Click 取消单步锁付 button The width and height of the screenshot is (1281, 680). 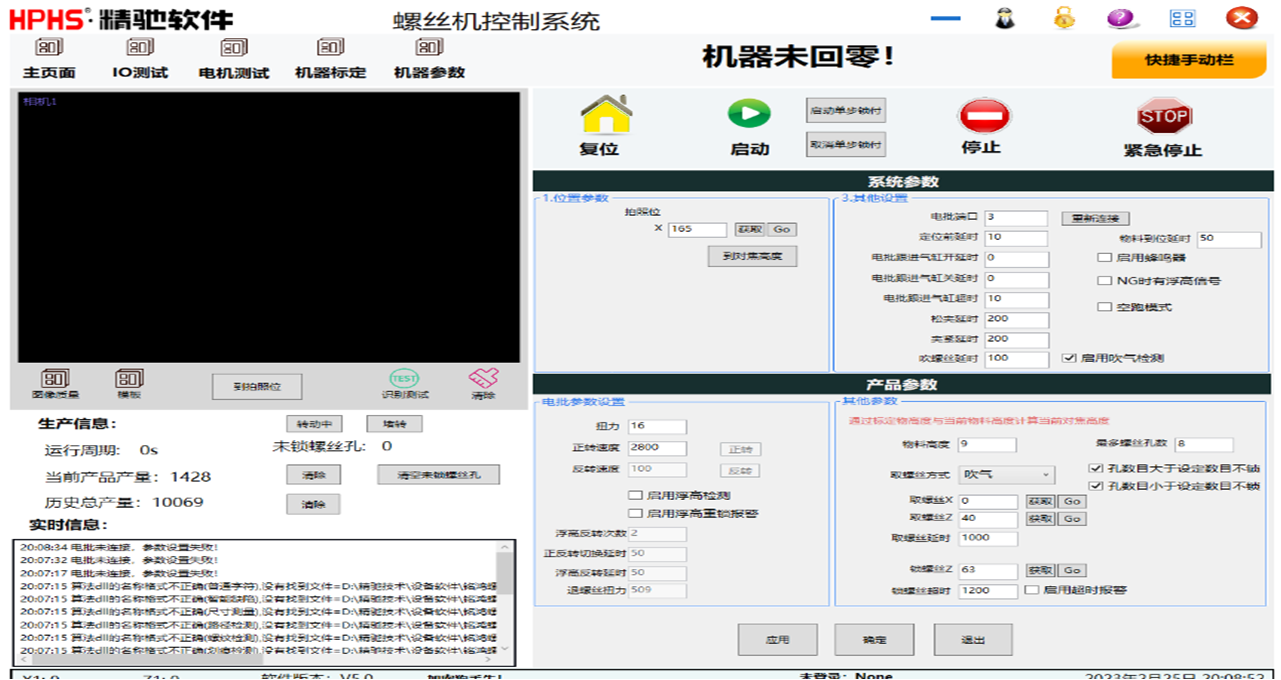(847, 145)
